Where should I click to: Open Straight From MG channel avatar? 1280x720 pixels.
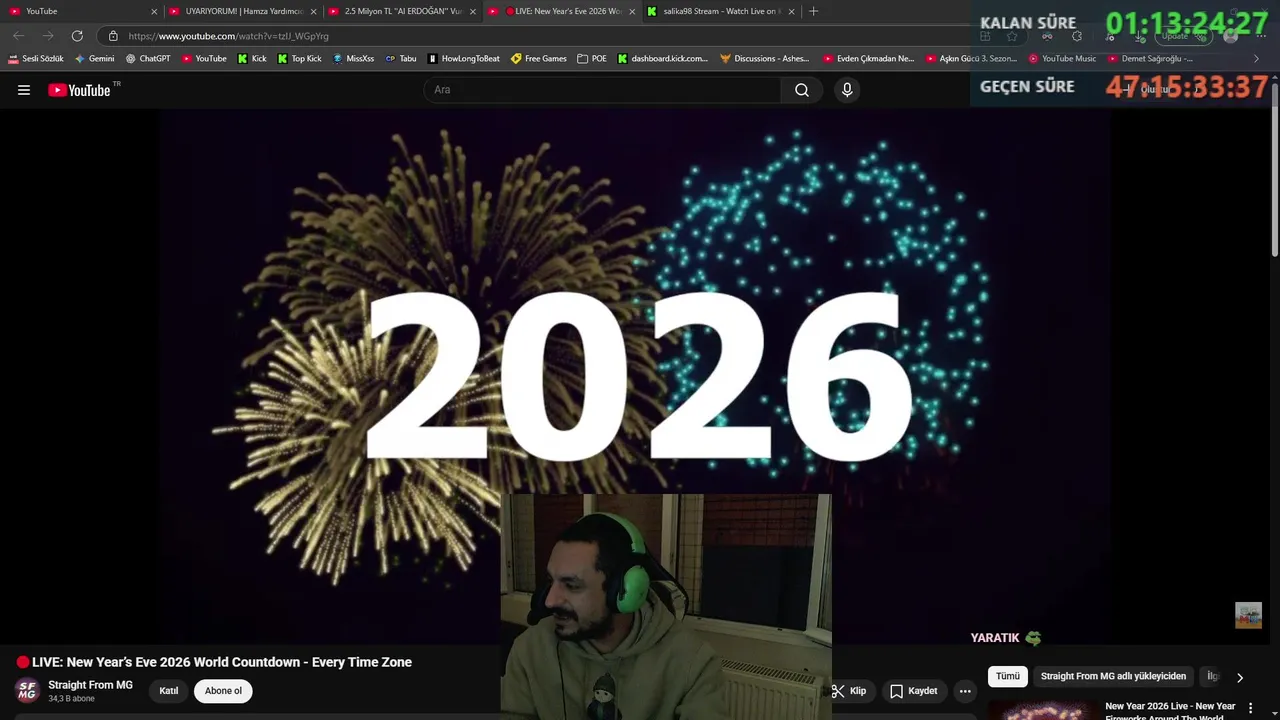(x=27, y=691)
